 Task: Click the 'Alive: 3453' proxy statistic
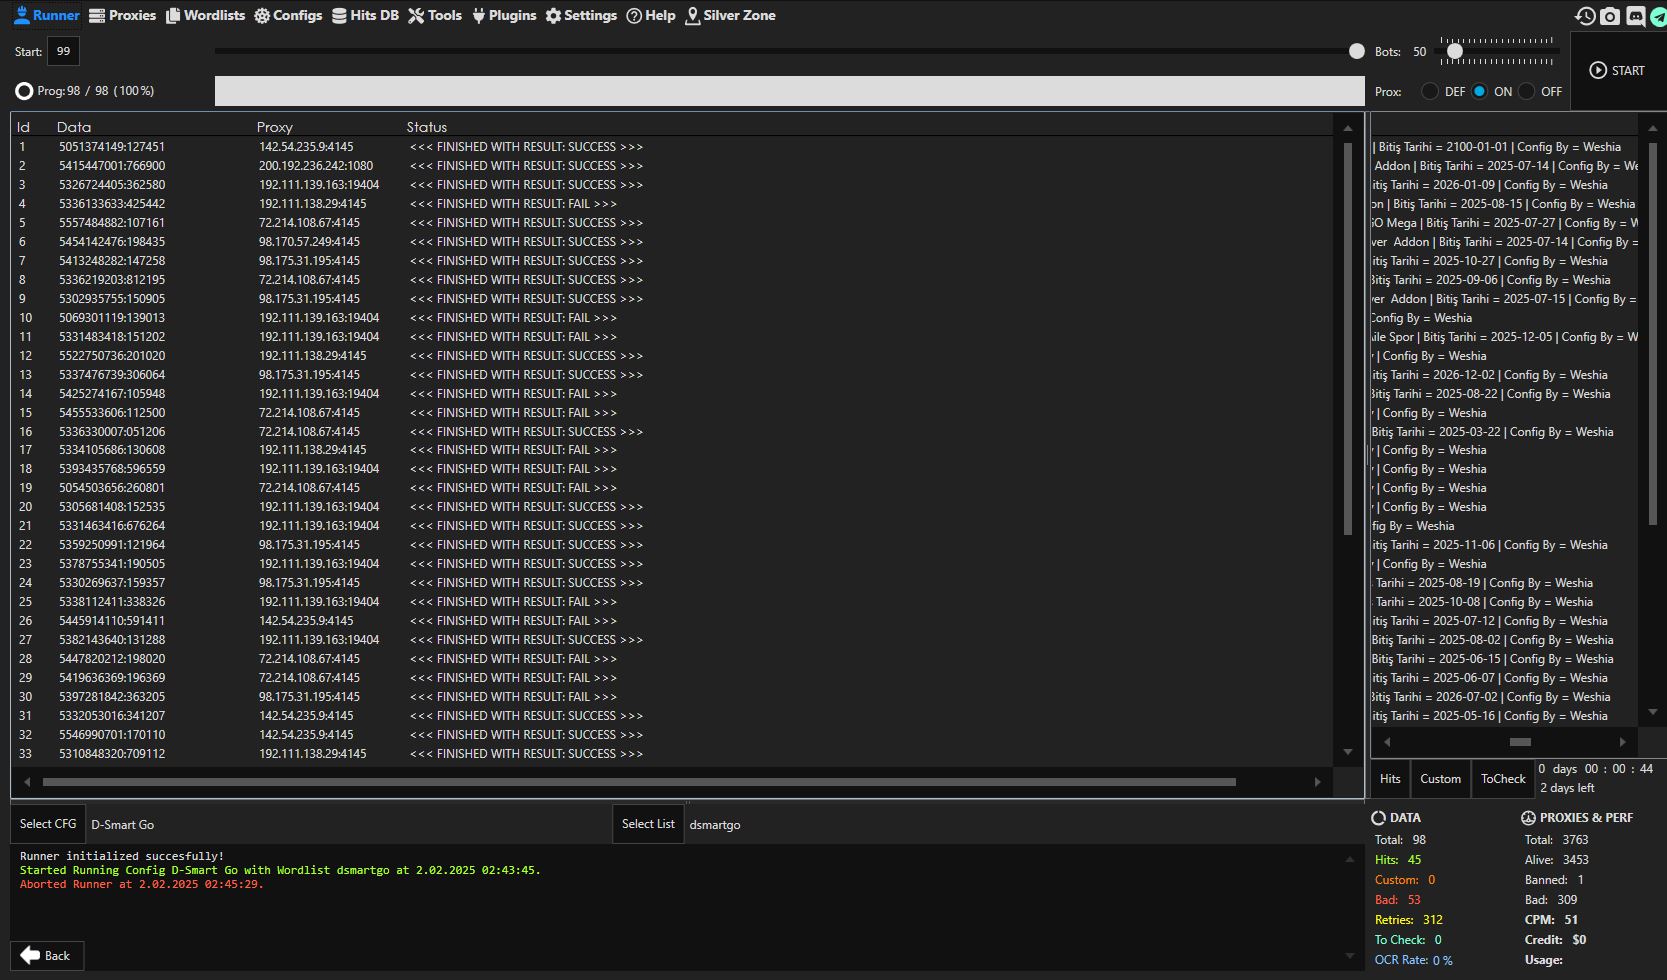[1557, 860]
